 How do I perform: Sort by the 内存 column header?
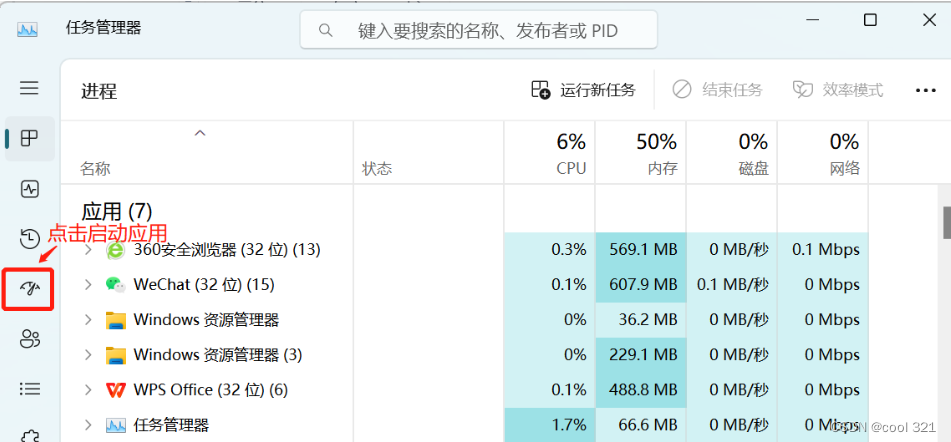[x=662, y=169]
